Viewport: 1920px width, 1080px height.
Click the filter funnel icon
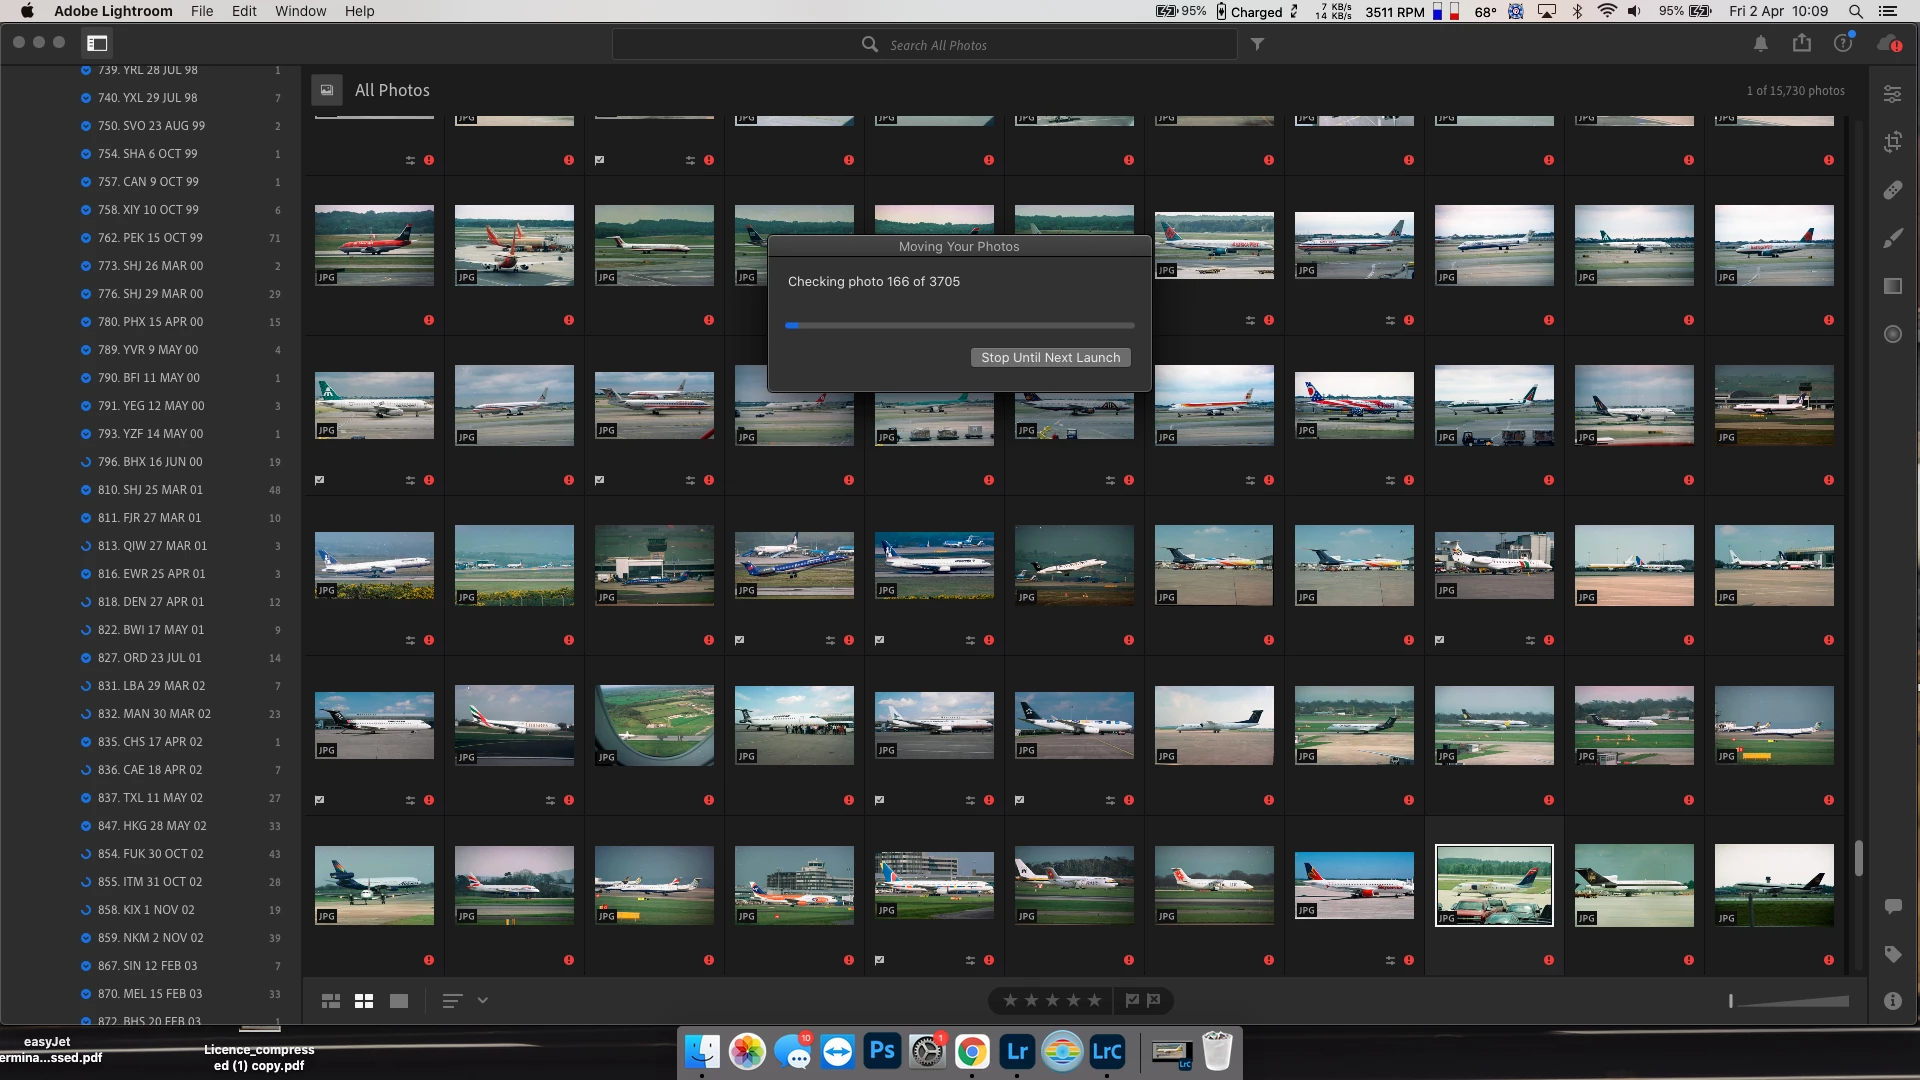coord(1257,44)
